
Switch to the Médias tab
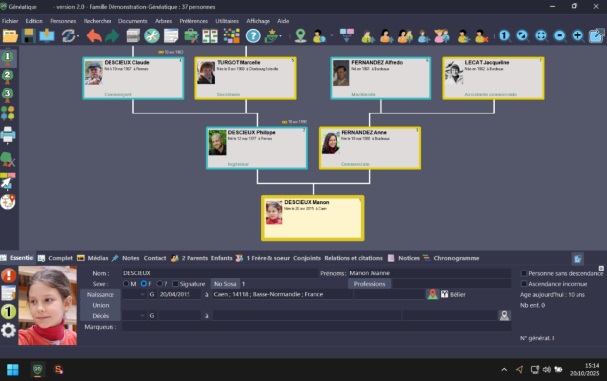coord(93,258)
